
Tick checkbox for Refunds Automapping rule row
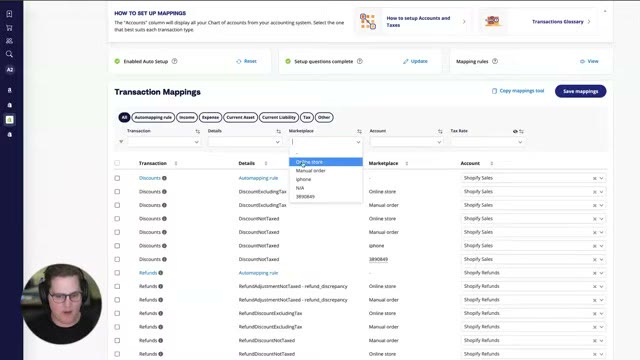tap(117, 273)
